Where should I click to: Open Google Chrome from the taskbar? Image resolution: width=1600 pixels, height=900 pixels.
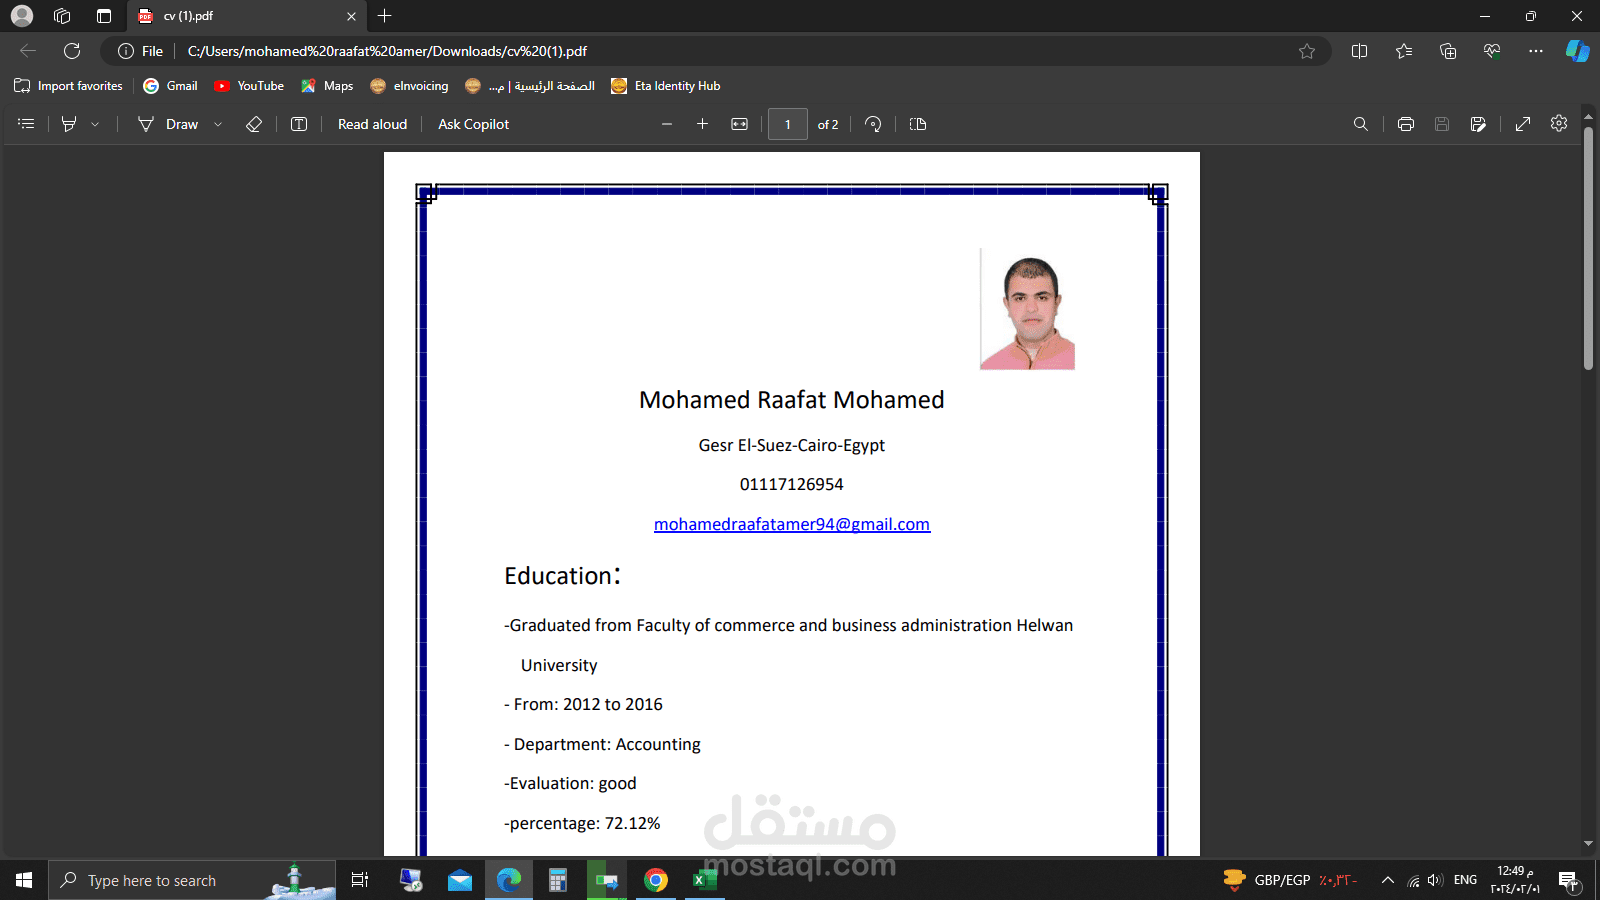(656, 880)
